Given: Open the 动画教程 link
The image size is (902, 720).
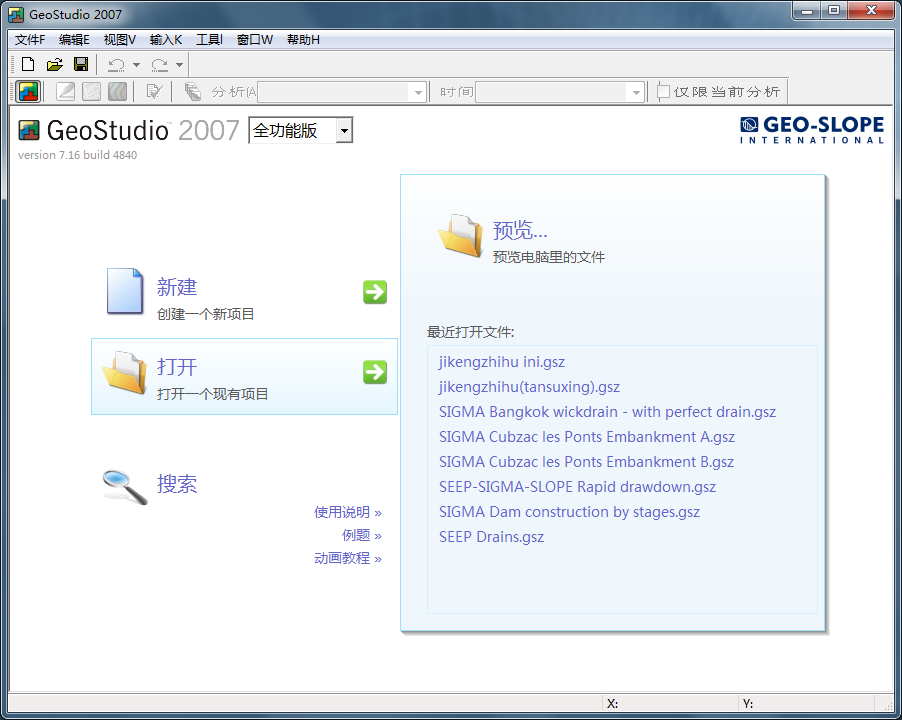Looking at the screenshot, I should tap(347, 558).
